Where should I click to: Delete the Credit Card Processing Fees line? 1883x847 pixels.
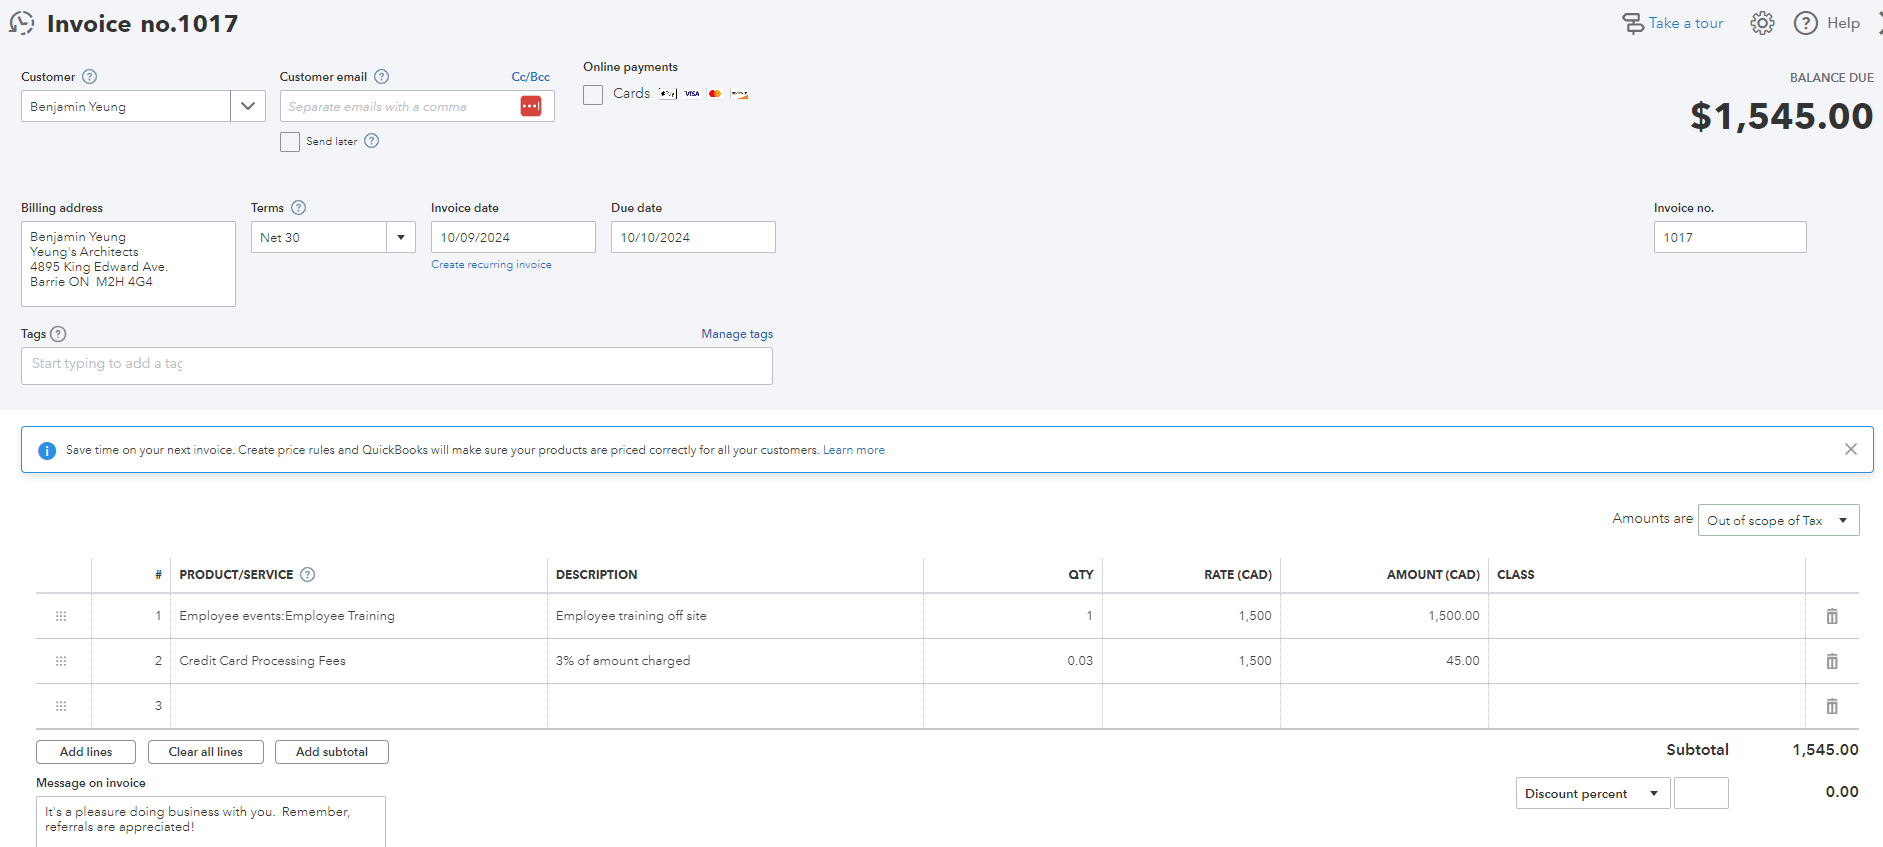coord(1832,661)
